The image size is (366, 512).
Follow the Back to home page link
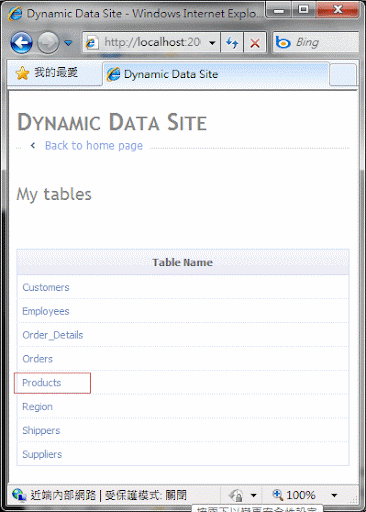(94, 146)
